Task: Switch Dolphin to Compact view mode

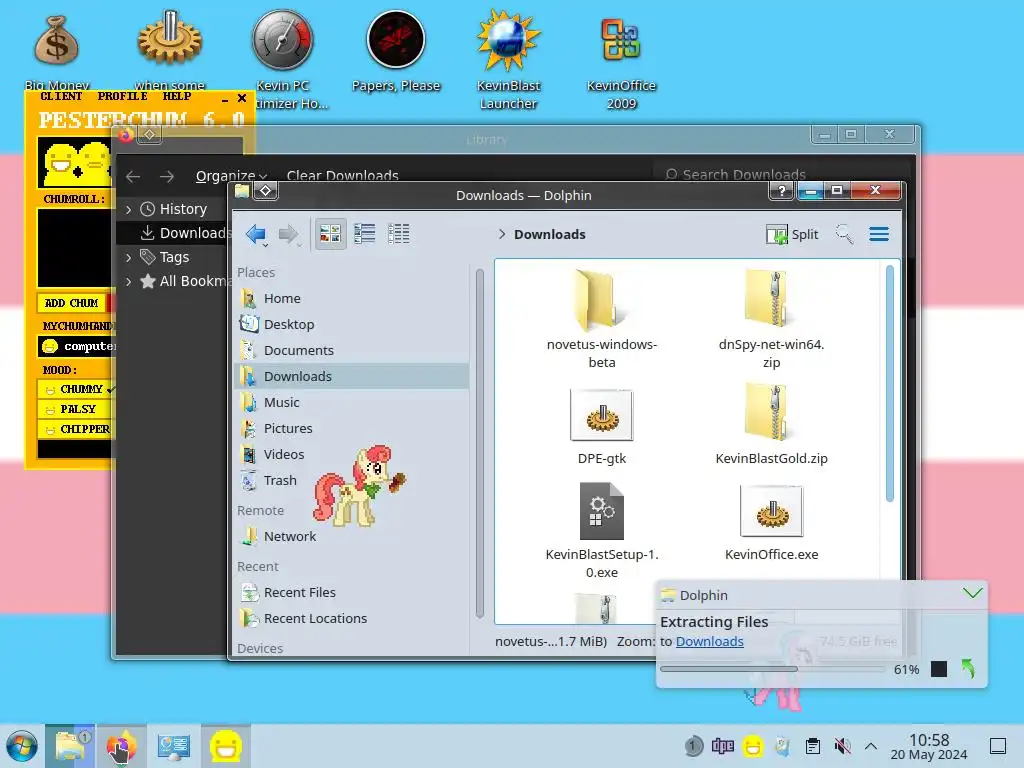Action: click(x=364, y=234)
